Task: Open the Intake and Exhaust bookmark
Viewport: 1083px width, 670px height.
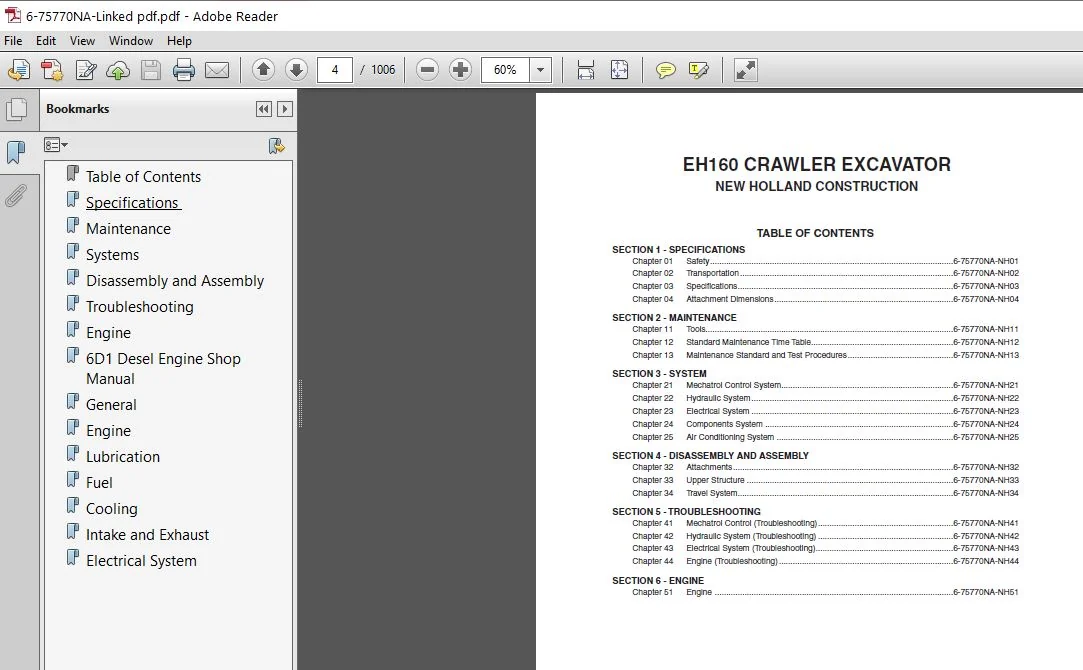Action: point(147,535)
